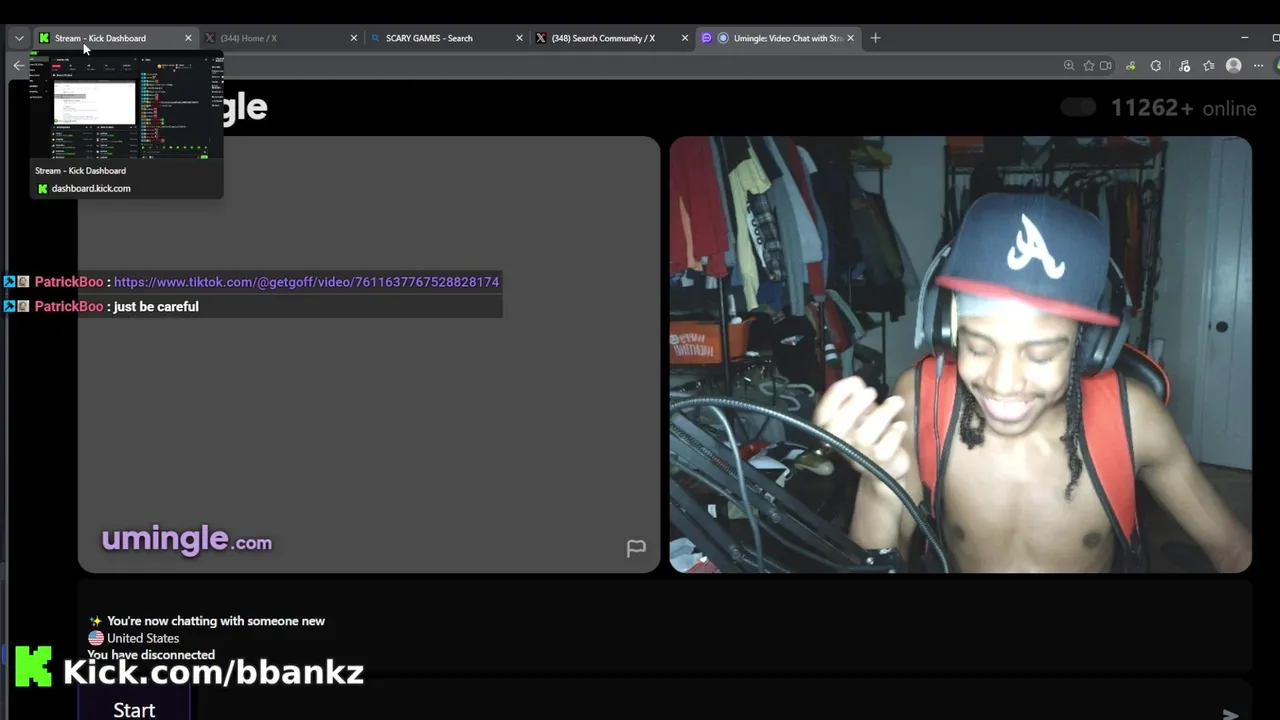The image size is (1280, 720).
Task: Click the 'just be careful' chat message
Action: click(x=156, y=306)
